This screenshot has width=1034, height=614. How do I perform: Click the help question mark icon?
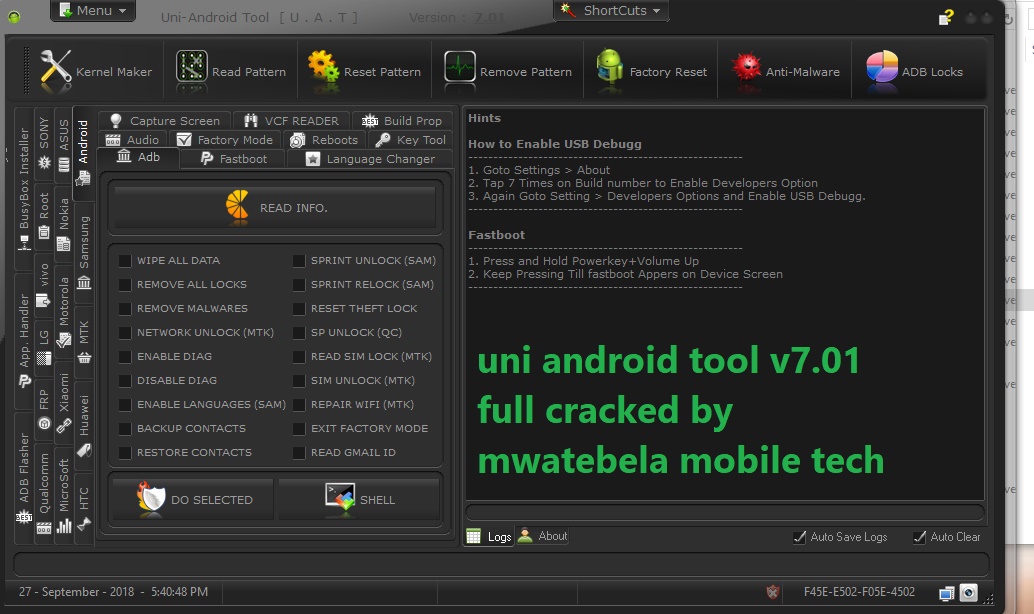946,18
